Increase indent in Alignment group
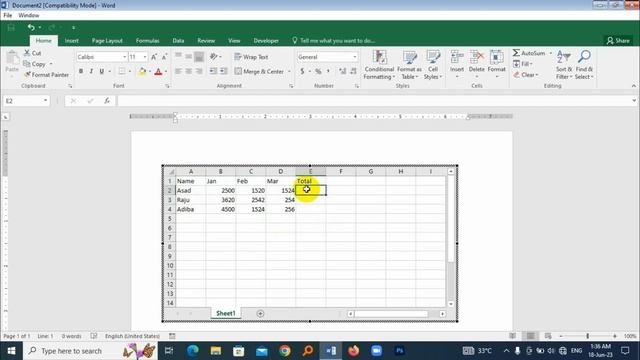The image size is (640, 360). coord(224,71)
